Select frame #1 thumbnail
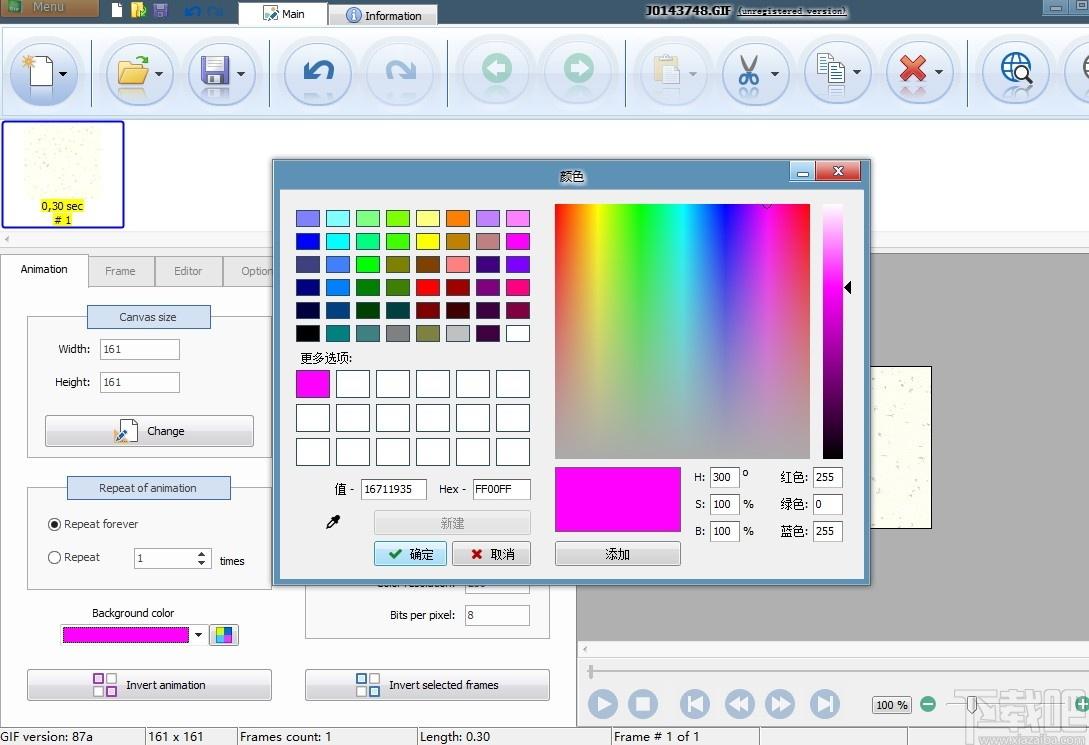The width and height of the screenshot is (1089, 745). pyautogui.click(x=63, y=174)
